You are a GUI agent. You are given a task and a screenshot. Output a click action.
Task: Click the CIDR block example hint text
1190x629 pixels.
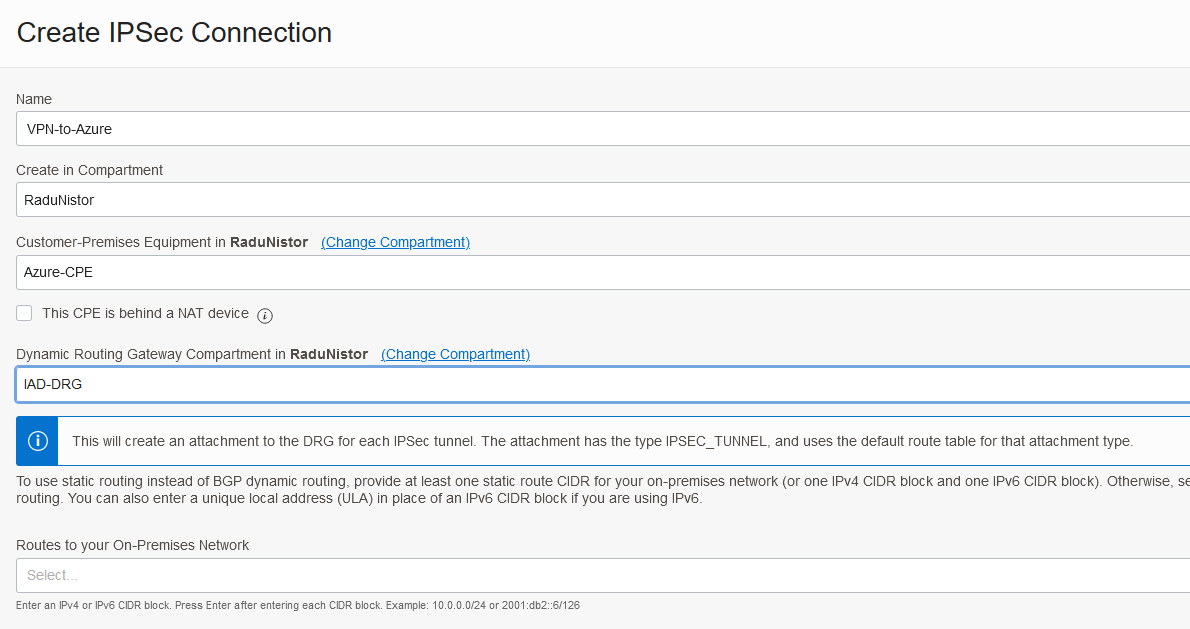tap(298, 606)
